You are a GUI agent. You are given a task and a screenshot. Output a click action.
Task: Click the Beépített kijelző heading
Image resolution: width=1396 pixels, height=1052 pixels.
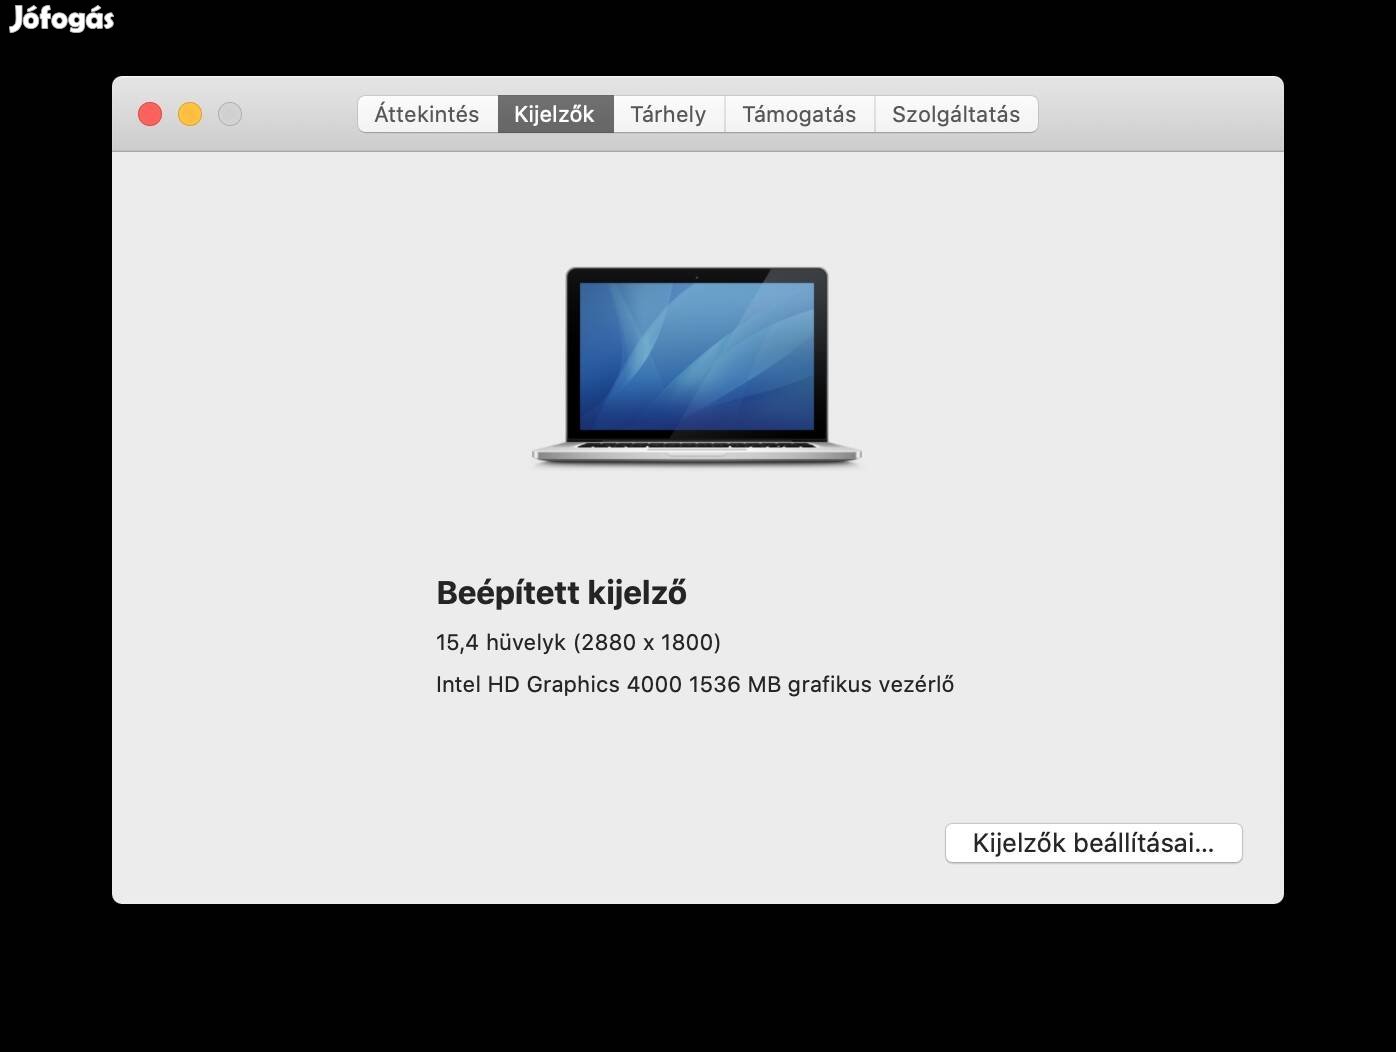click(x=561, y=593)
